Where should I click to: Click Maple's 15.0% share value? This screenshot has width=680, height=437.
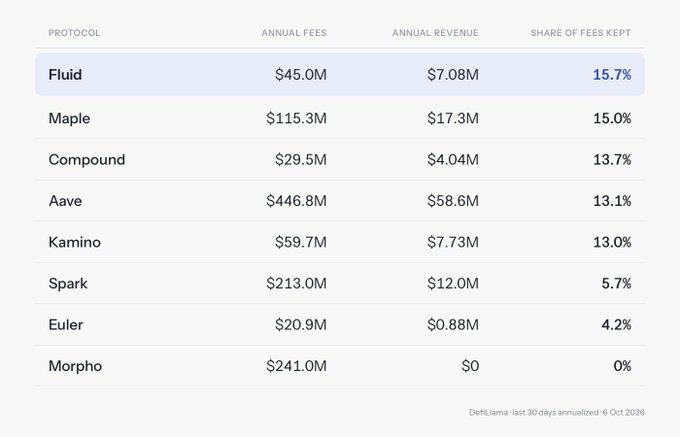tap(612, 118)
